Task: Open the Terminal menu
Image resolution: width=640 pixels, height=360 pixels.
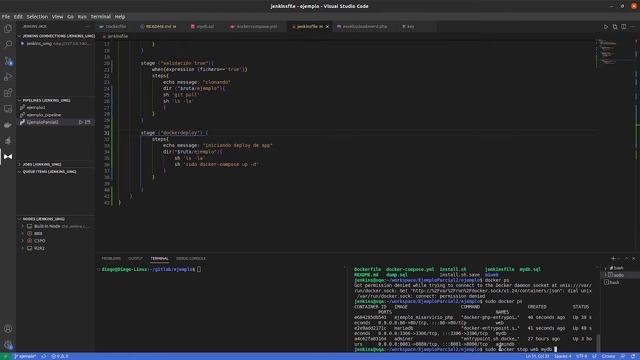Action: coord(100,17)
